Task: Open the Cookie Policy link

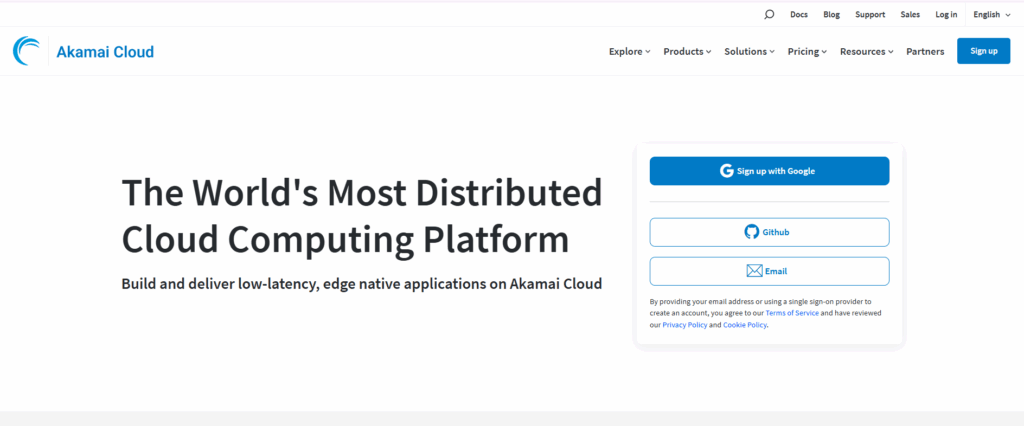Action: tap(744, 325)
